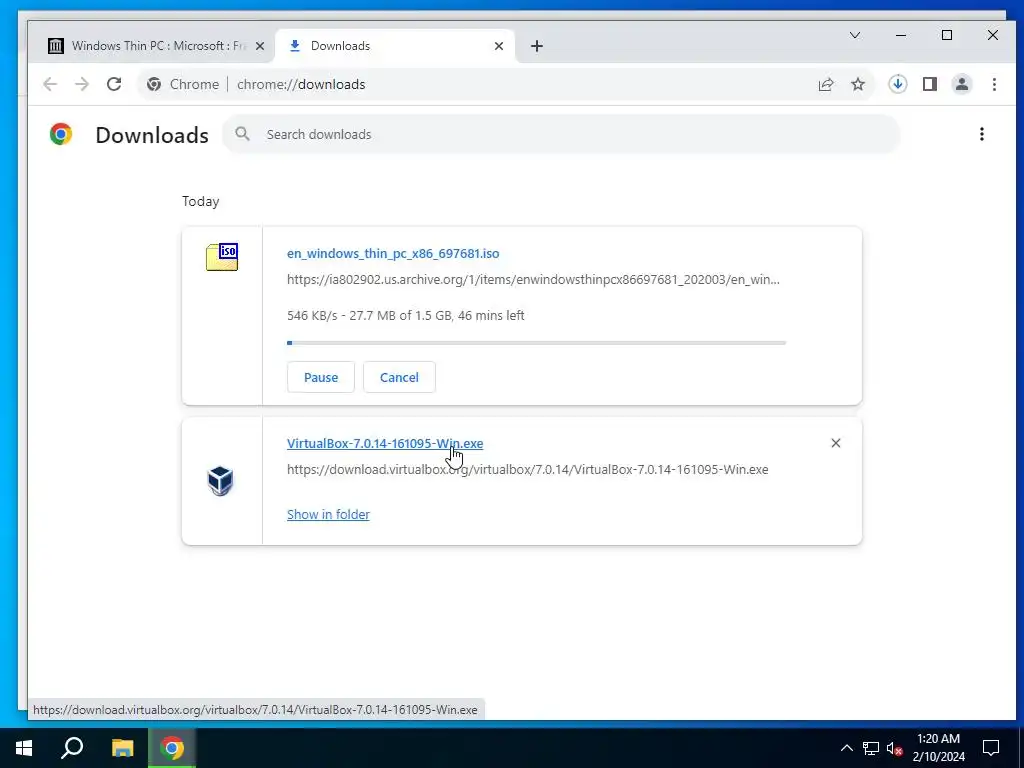Click the Search downloads field
The width and height of the screenshot is (1024, 768).
pos(562,135)
